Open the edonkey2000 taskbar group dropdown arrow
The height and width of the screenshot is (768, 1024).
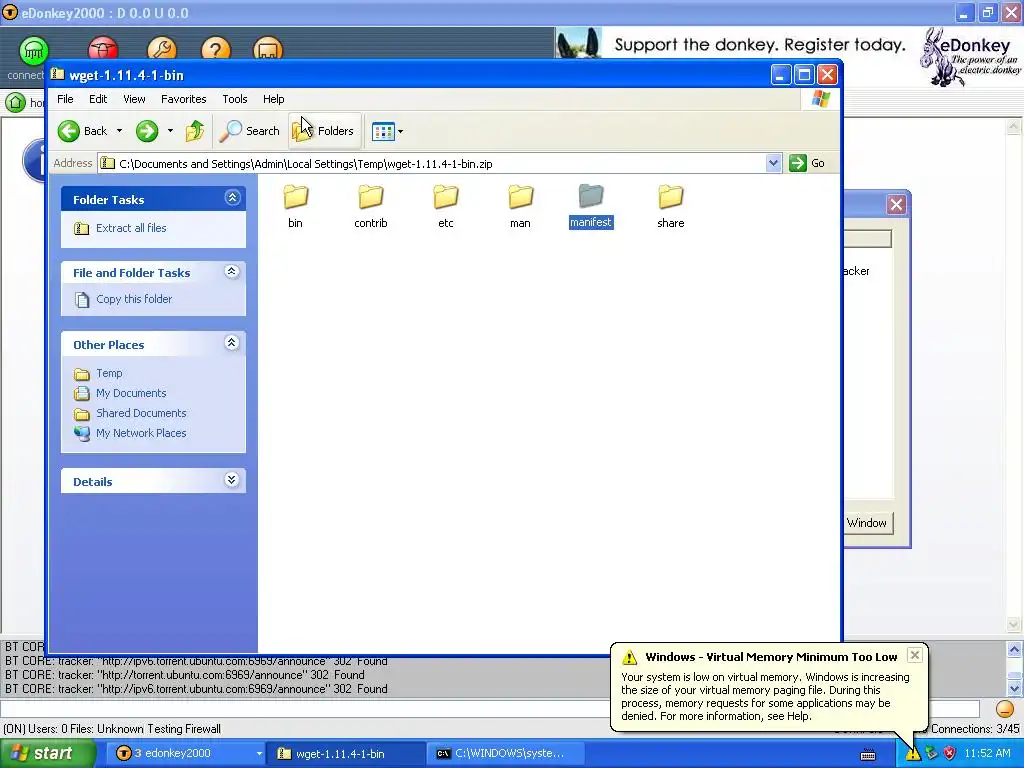point(259,754)
